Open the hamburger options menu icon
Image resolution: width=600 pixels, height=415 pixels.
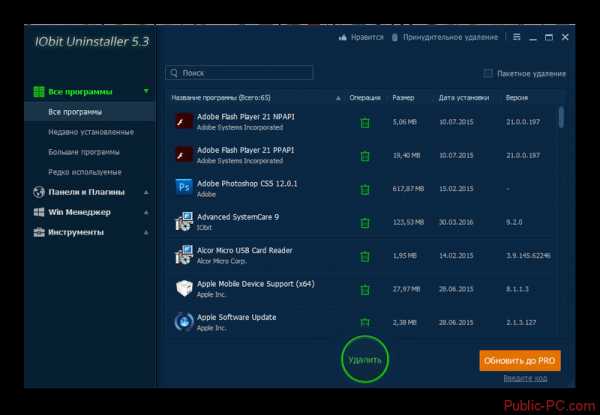click(x=517, y=37)
